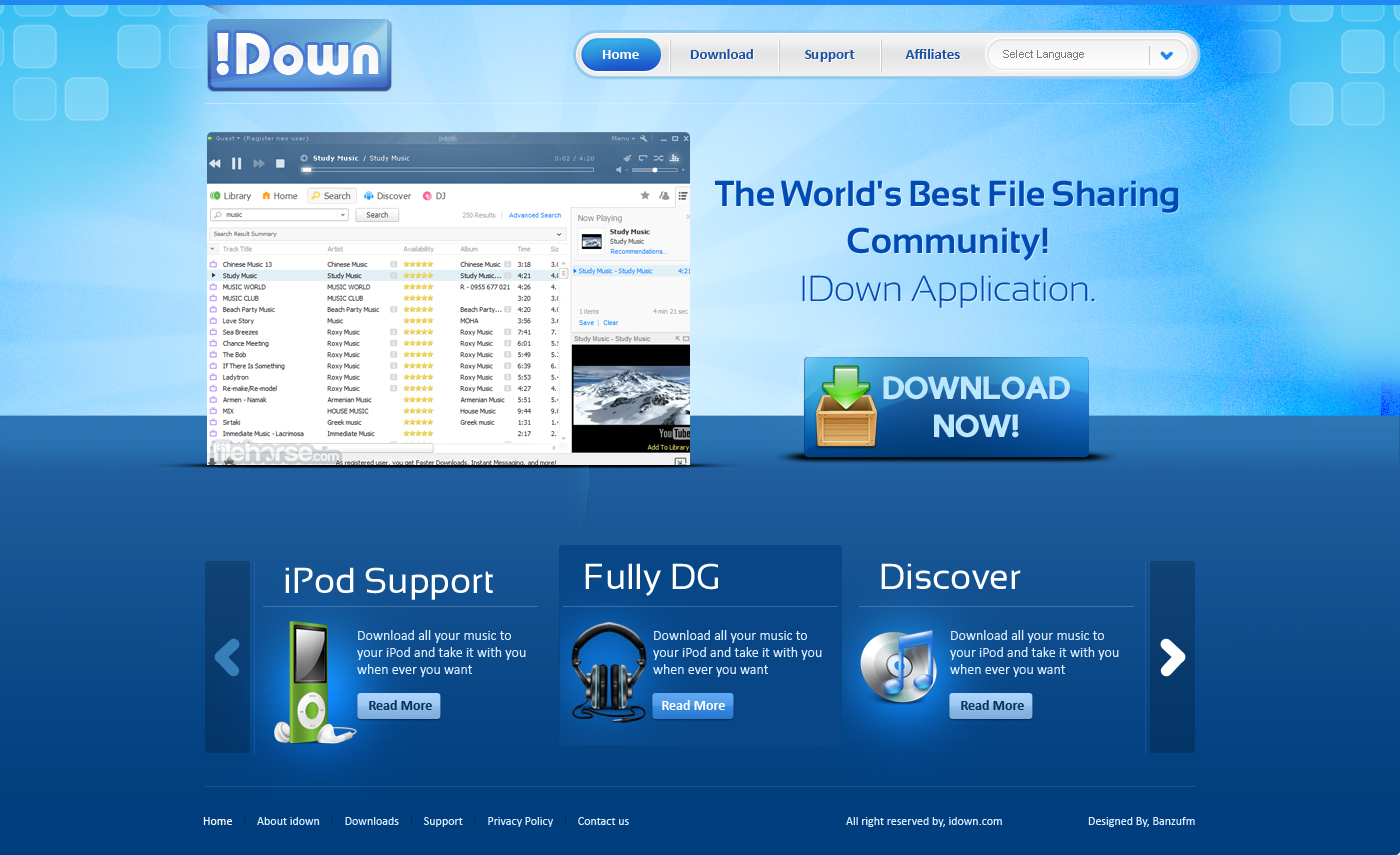
Task: Open the Guest user dropdown
Action: pos(227,138)
